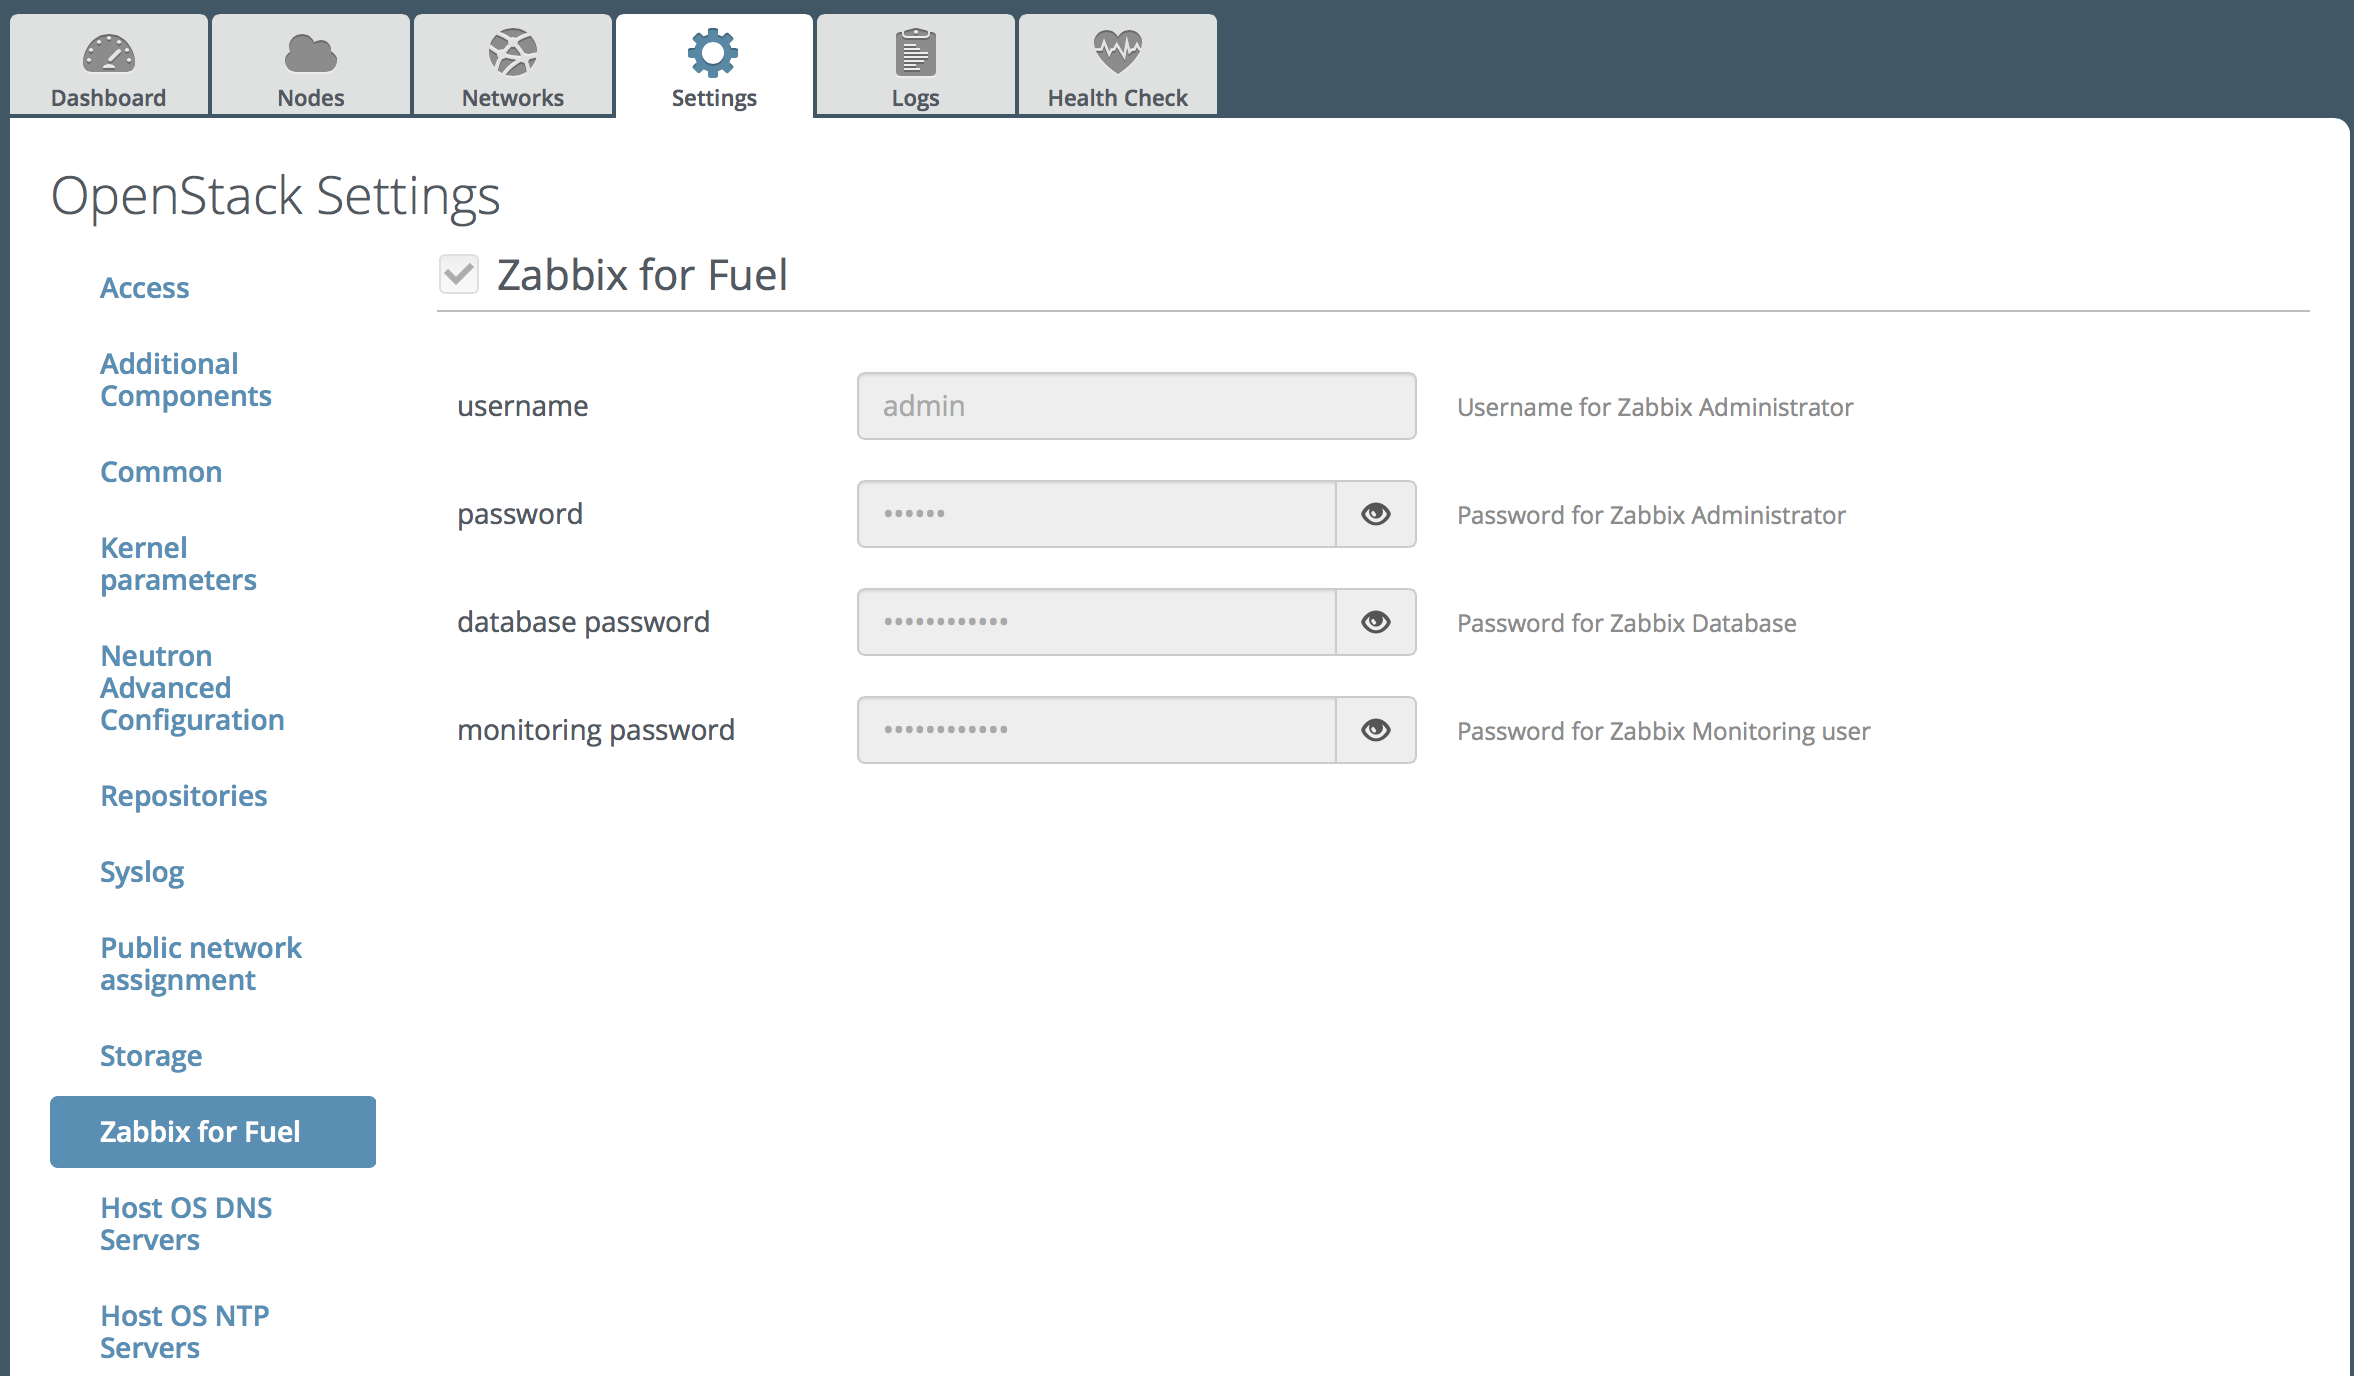This screenshot has width=2354, height=1376.
Task: Click the 'Password for Zabbix Database' description
Action: pos(1627,623)
